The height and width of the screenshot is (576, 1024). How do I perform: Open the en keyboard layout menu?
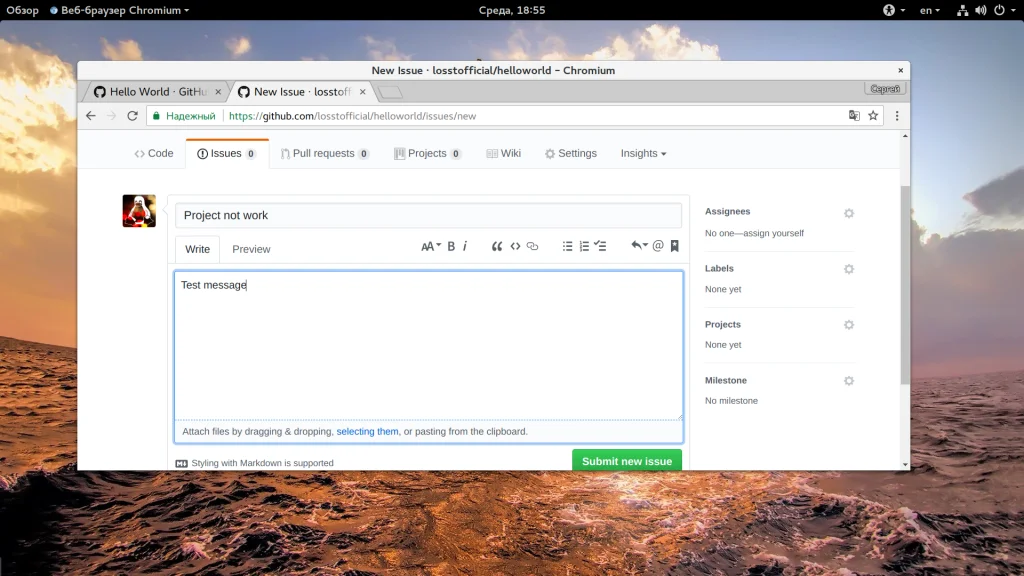pos(930,10)
